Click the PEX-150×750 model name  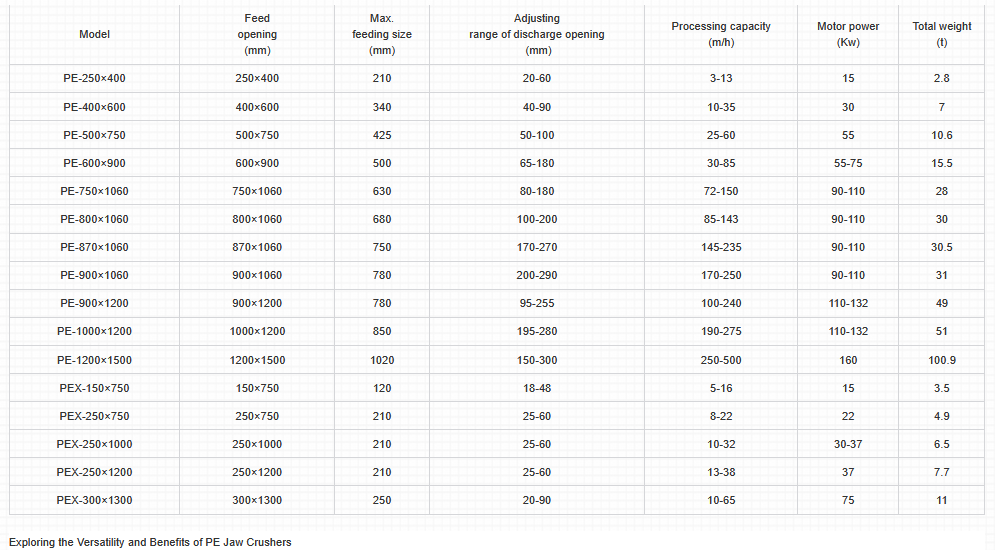click(x=94, y=388)
